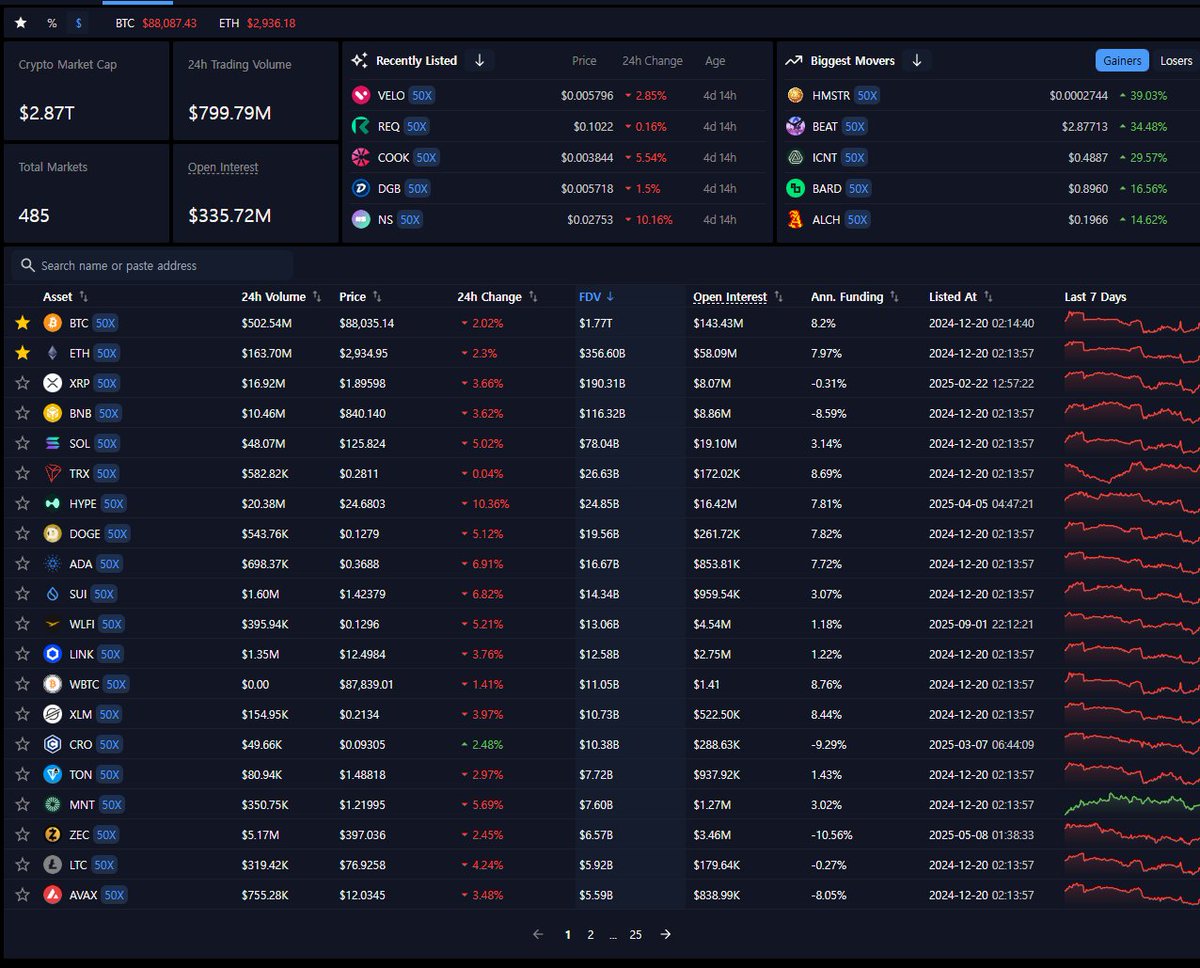
Task: Go to previous page arrow
Action: (x=538, y=935)
